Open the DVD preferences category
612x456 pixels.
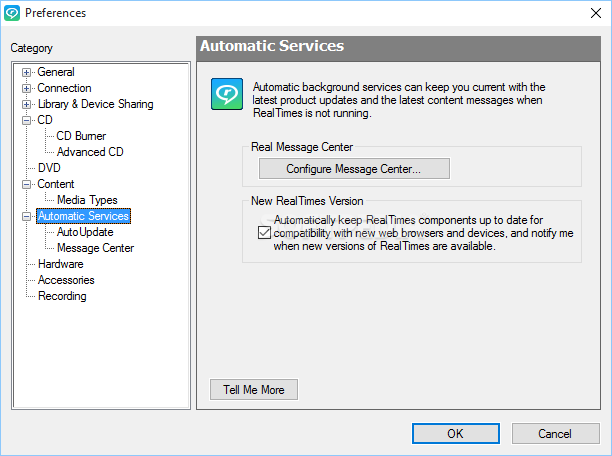[x=49, y=168]
